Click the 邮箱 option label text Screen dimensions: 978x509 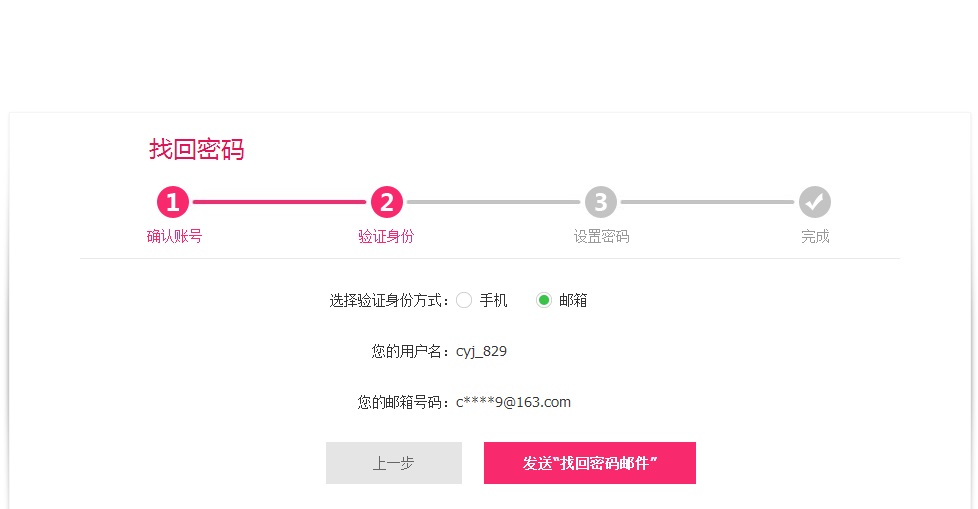573,301
